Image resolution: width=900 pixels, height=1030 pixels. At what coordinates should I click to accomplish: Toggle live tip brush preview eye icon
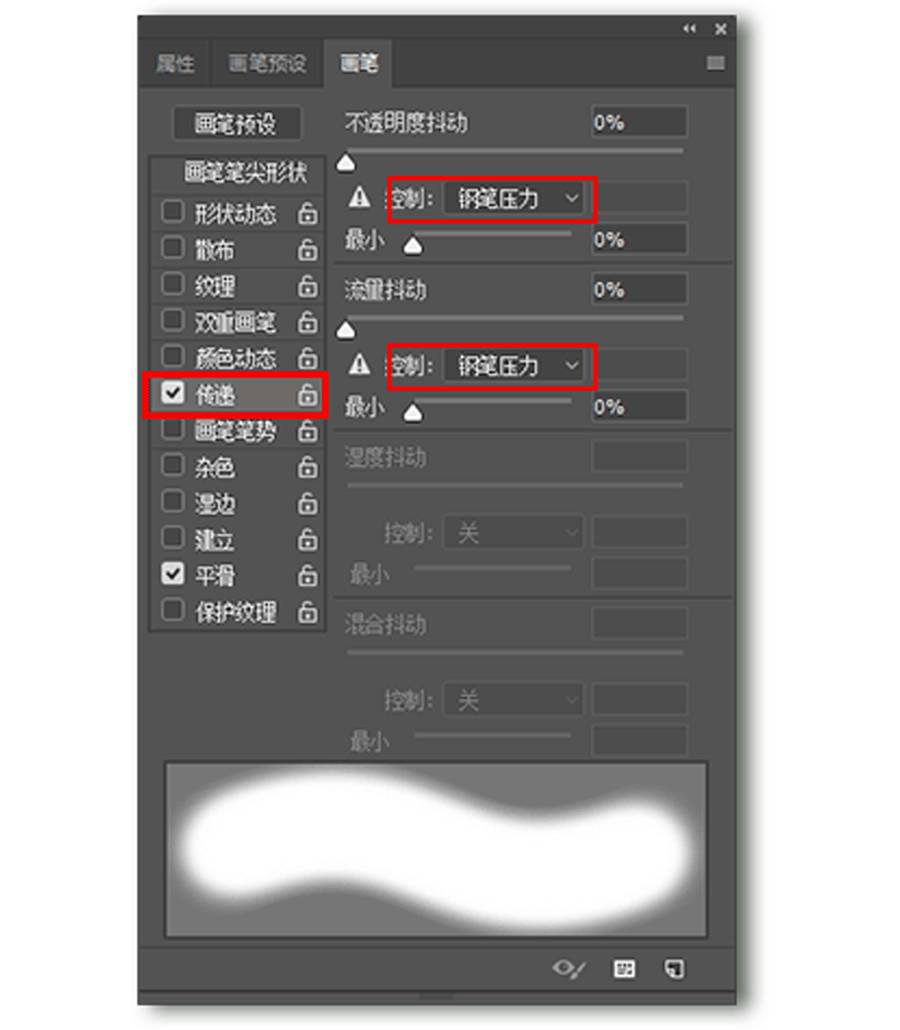(568, 969)
